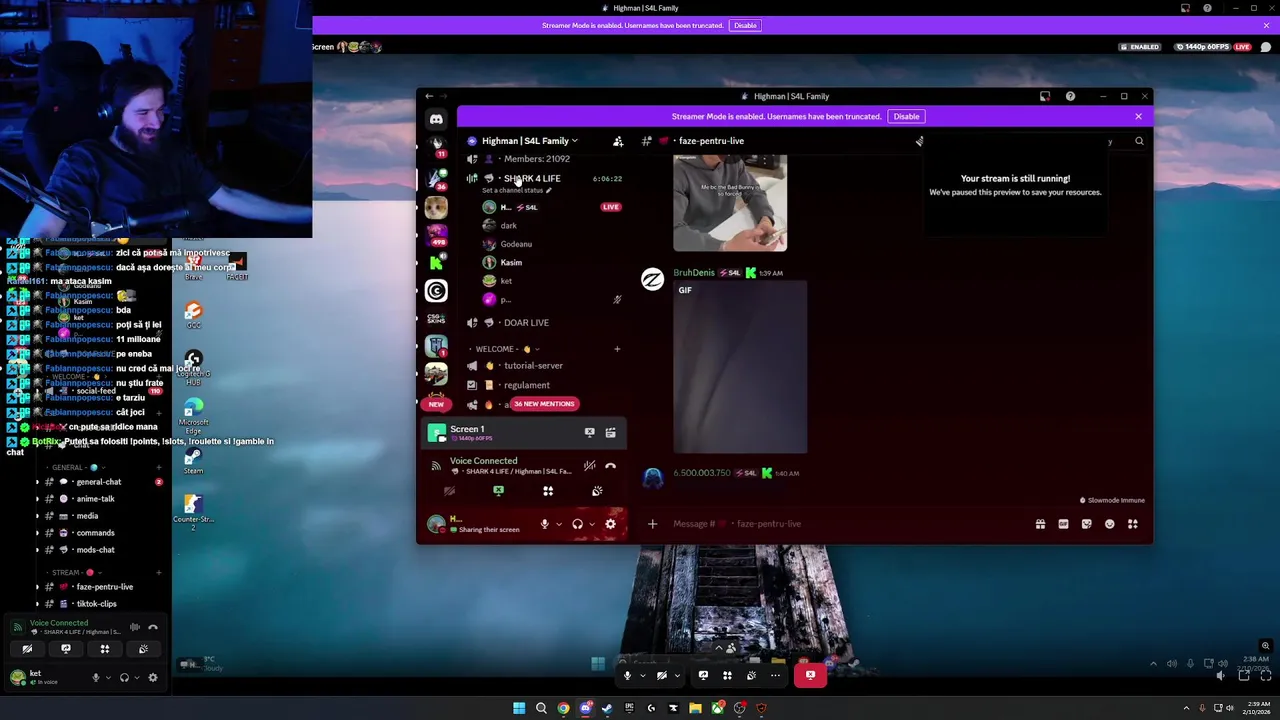Open more options ellipsis in bottom stream bar
This screenshot has height=720, width=1280.
point(775,675)
